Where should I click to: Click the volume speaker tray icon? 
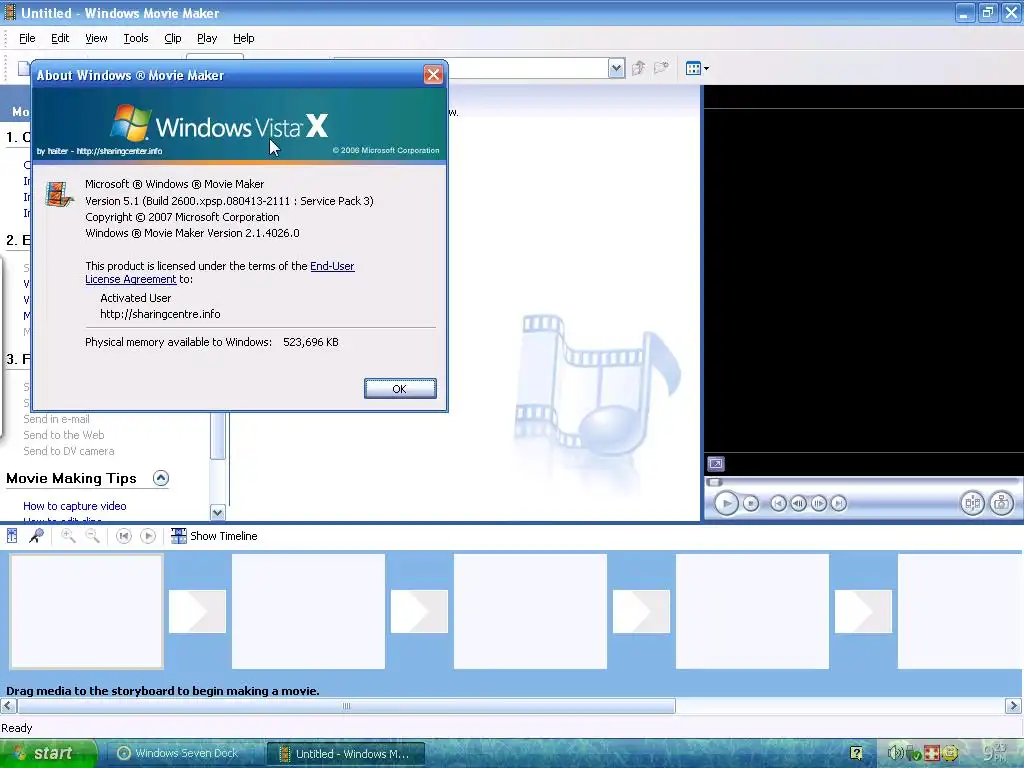(x=895, y=753)
